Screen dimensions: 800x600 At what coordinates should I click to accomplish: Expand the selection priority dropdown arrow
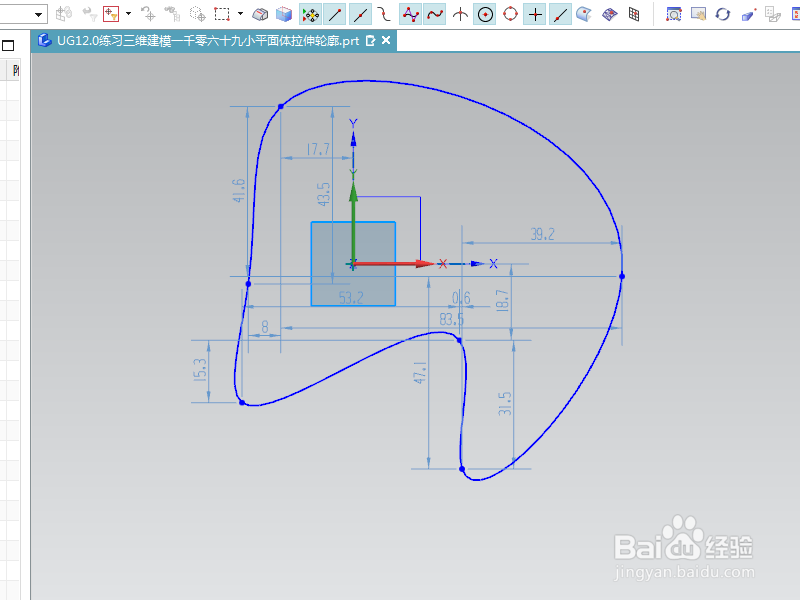[x=128, y=14]
